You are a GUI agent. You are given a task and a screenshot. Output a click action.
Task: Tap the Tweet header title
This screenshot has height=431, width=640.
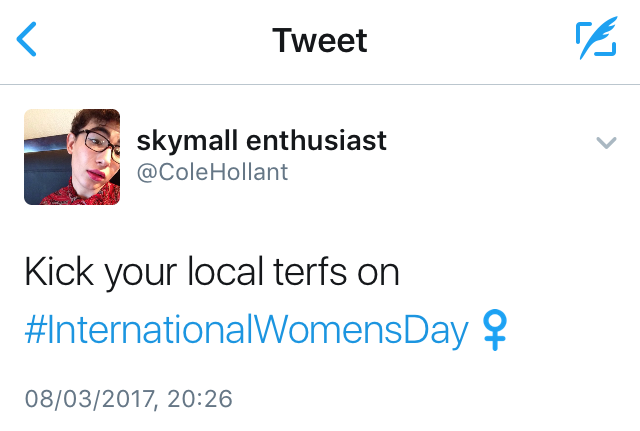[320, 40]
